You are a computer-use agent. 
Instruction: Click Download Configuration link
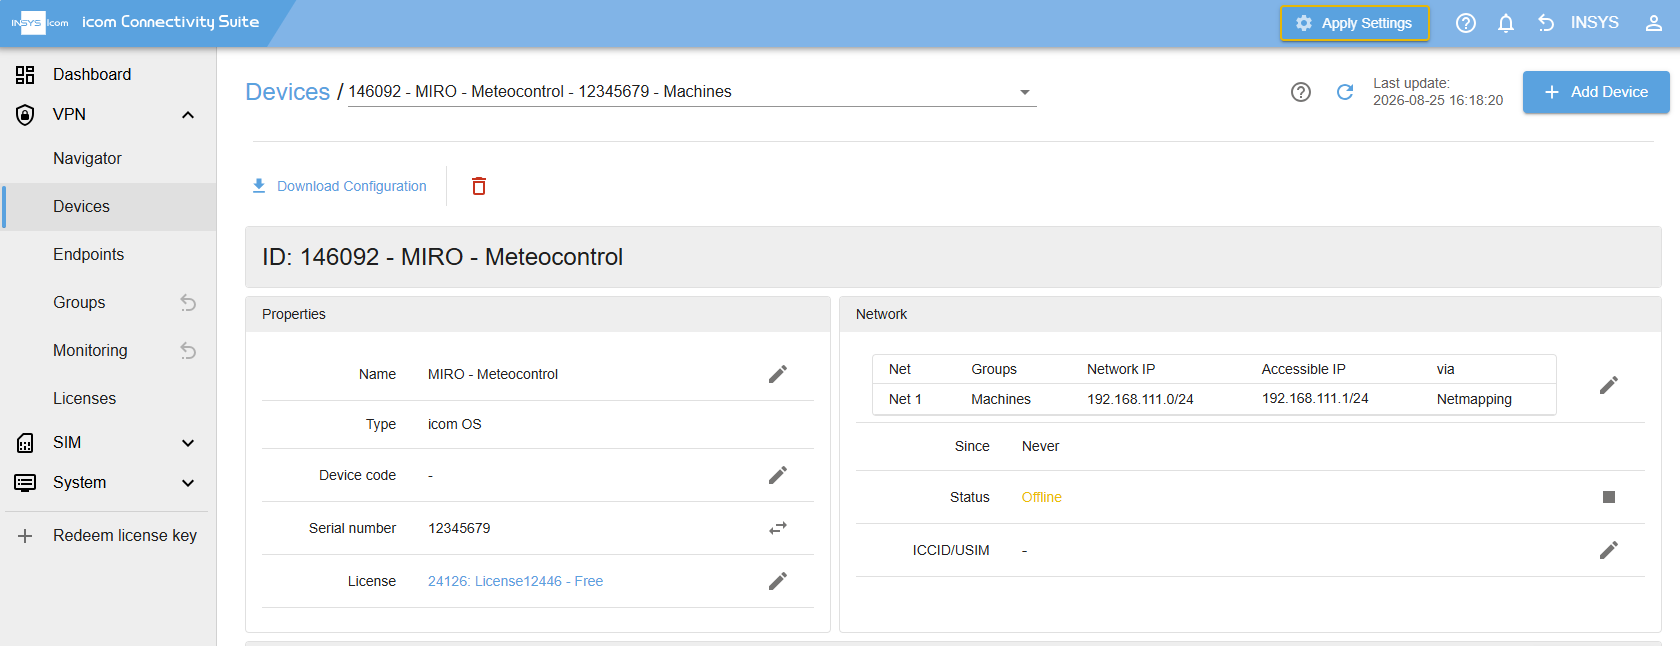click(x=352, y=186)
